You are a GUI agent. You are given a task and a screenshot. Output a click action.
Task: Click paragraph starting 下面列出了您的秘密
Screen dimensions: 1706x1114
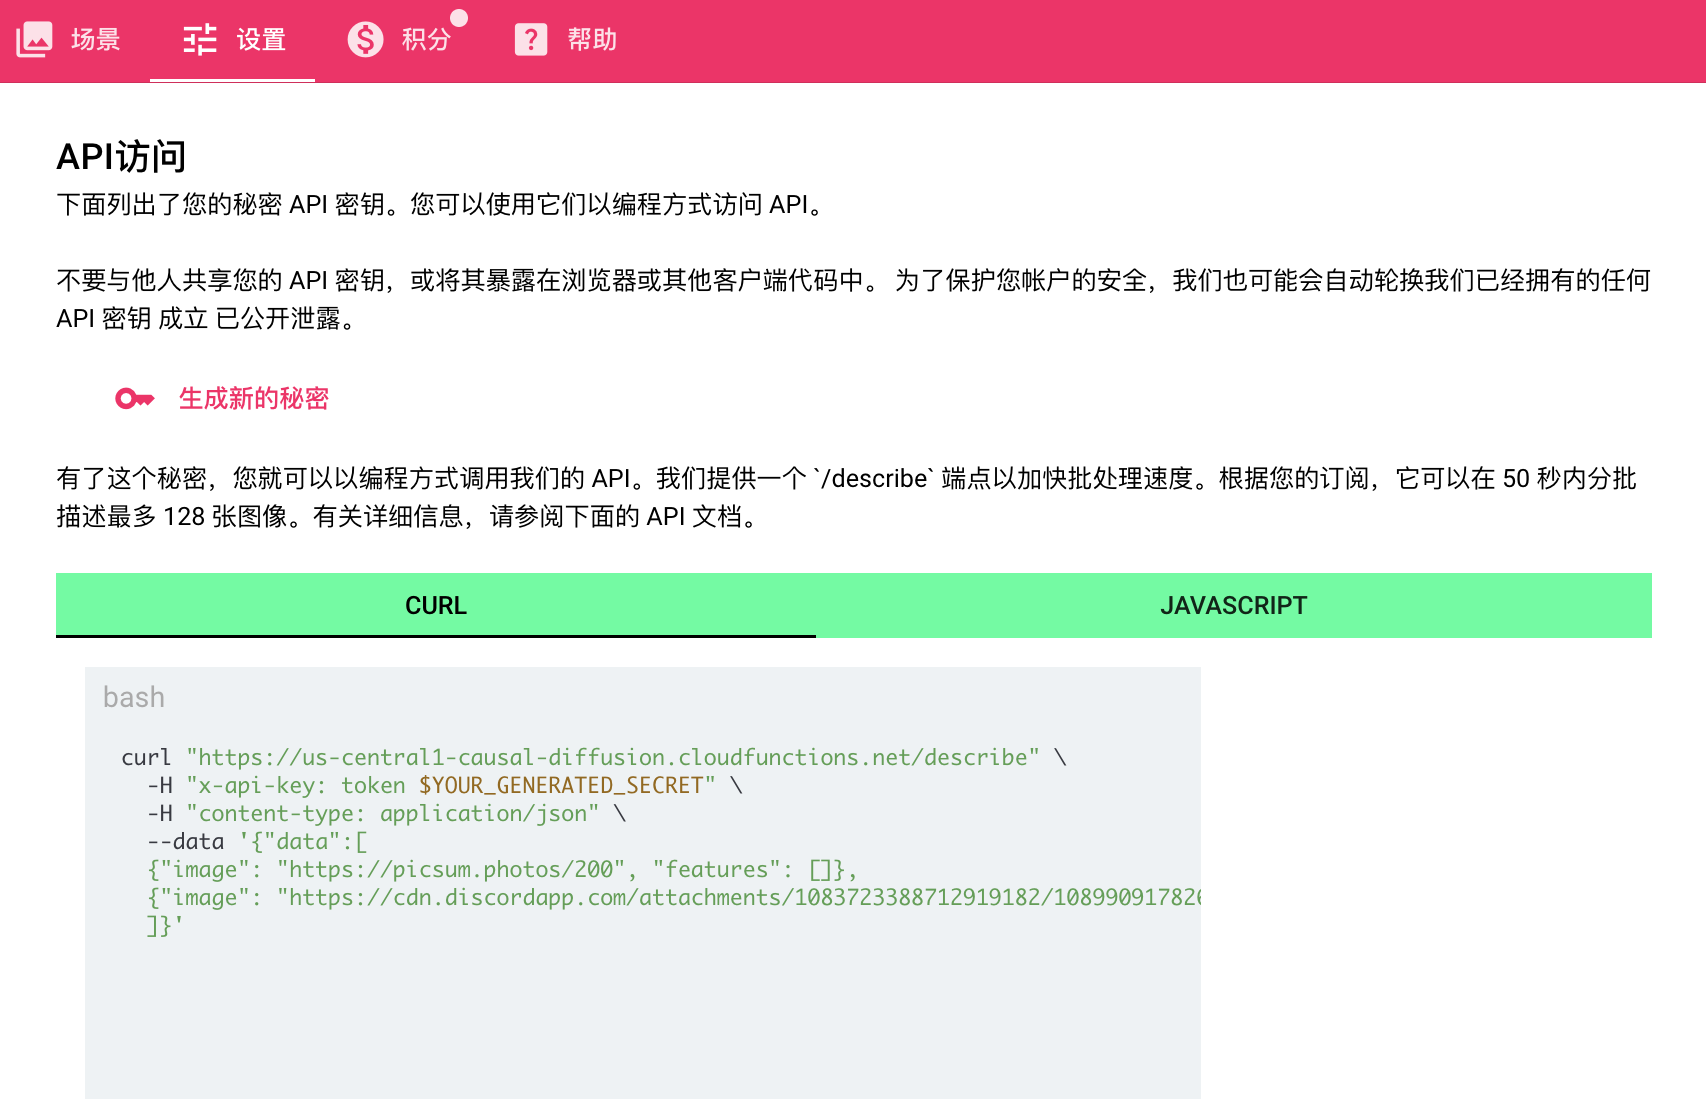tap(441, 204)
